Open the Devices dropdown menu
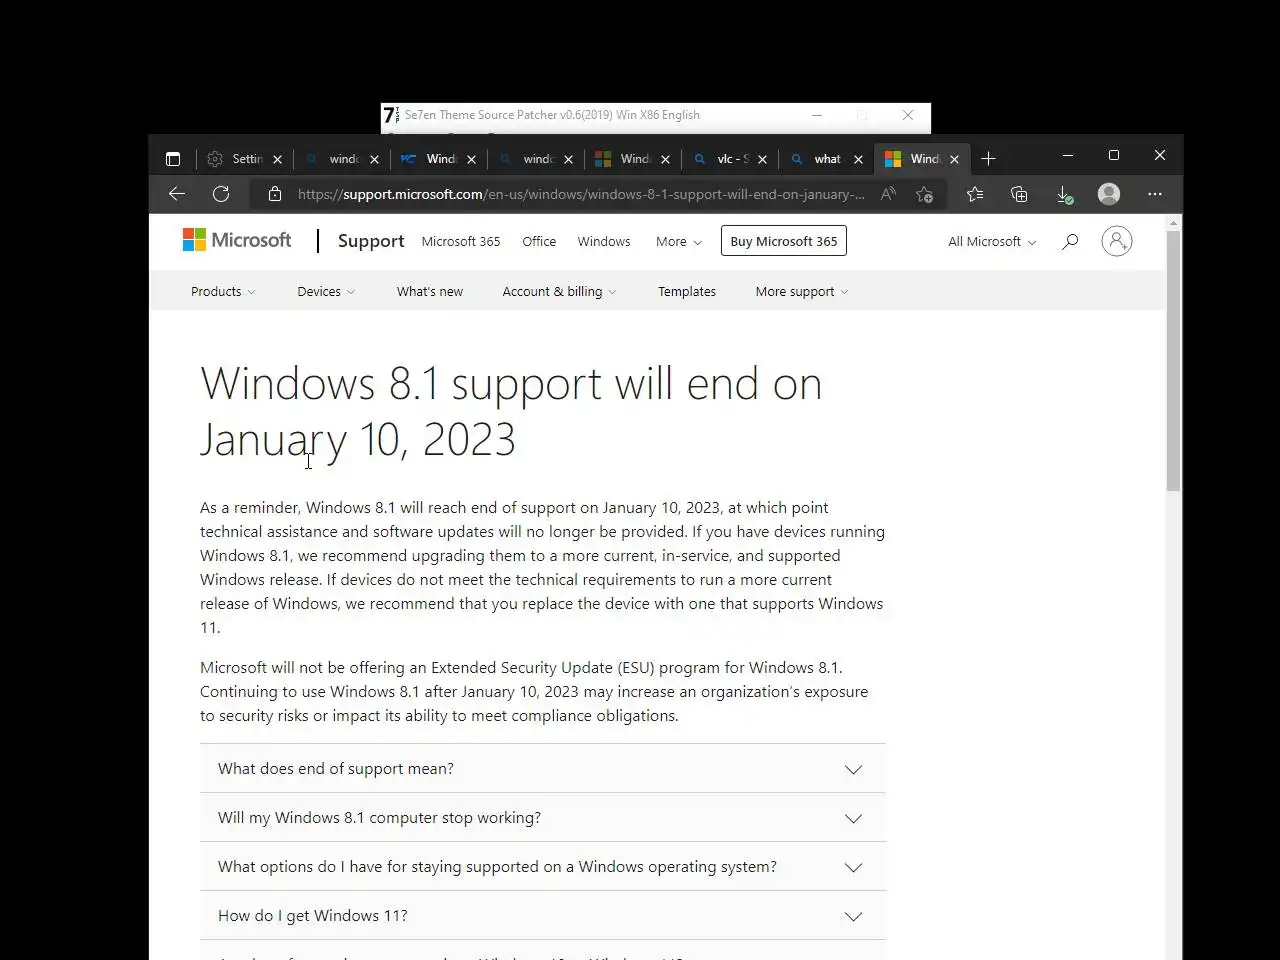The height and width of the screenshot is (960, 1280). point(326,291)
